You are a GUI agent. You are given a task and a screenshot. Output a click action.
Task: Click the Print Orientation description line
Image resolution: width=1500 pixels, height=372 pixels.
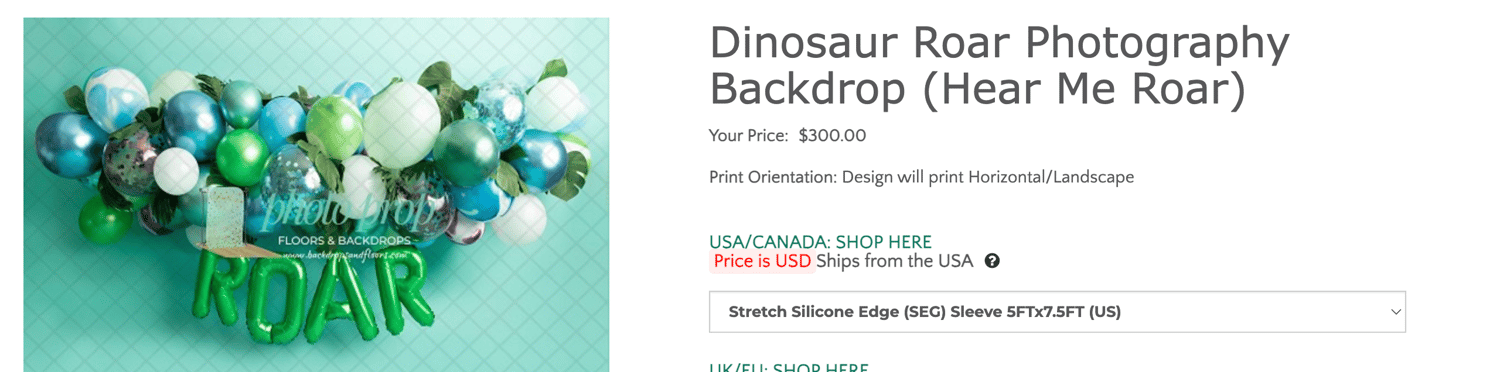point(921,177)
